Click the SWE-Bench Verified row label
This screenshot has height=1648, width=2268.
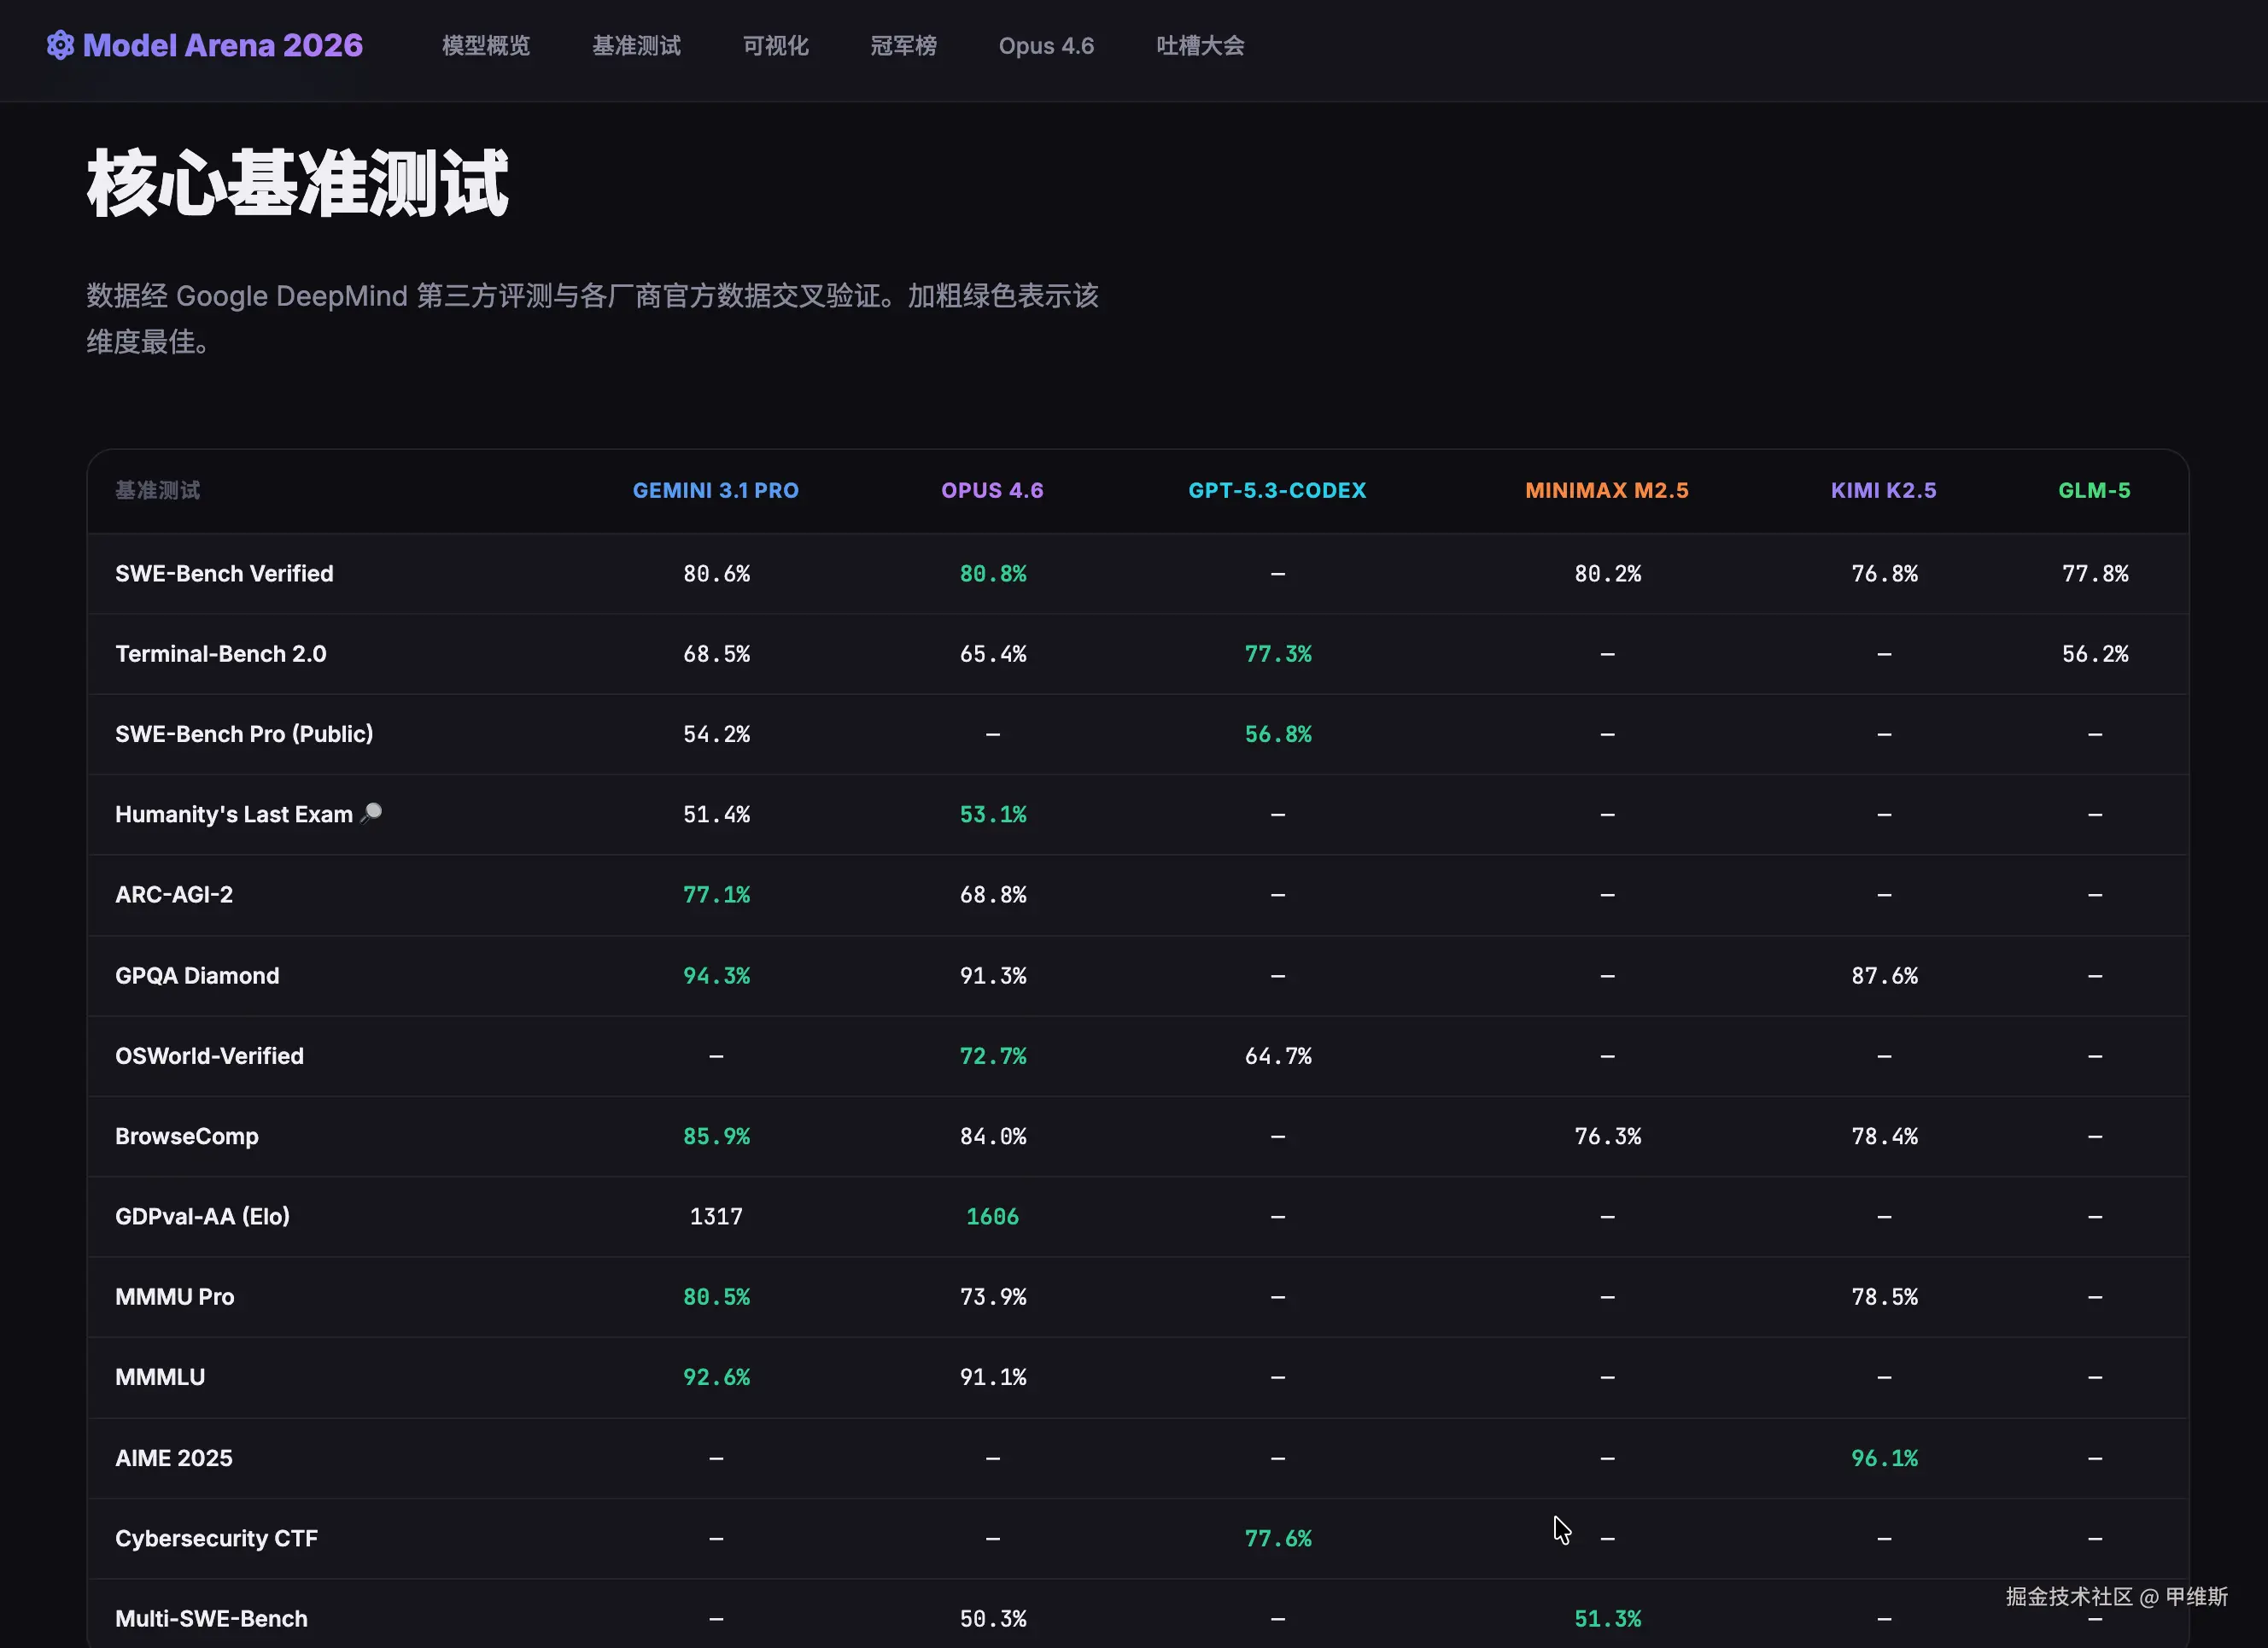[x=224, y=574]
